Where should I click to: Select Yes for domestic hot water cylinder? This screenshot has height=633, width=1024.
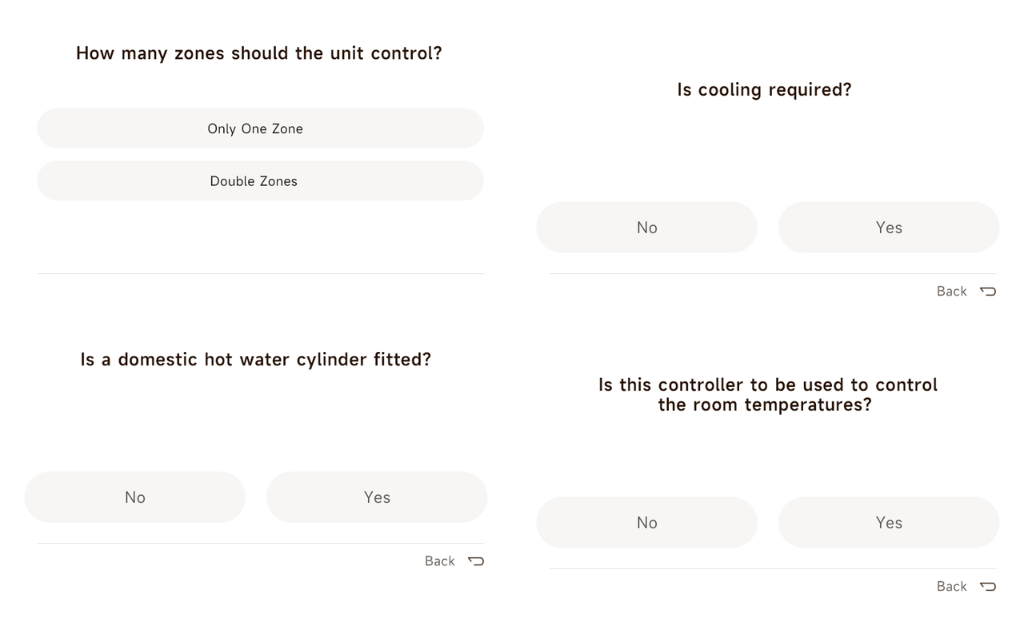[376, 497]
